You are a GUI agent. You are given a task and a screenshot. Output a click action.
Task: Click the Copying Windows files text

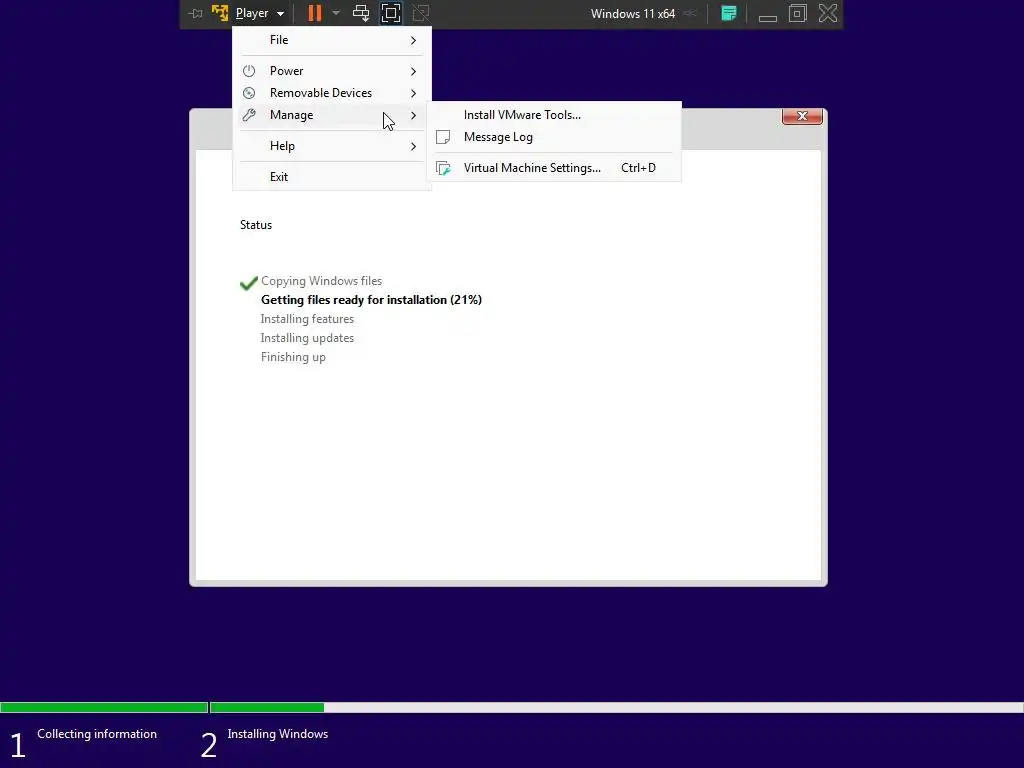321,281
